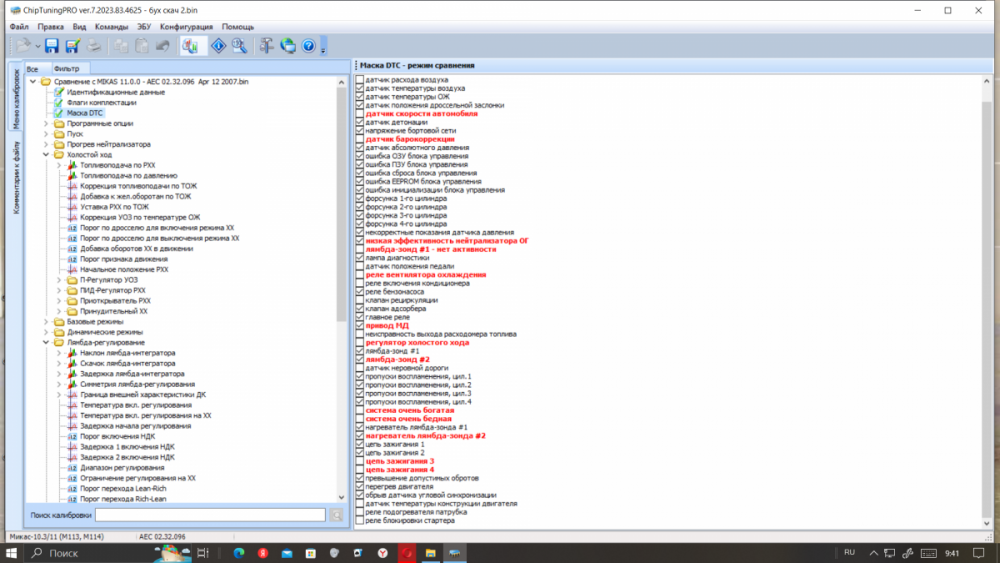1000x563 pixels.
Task: Select 'Порог включения НДК' calibration
Action: [117, 437]
